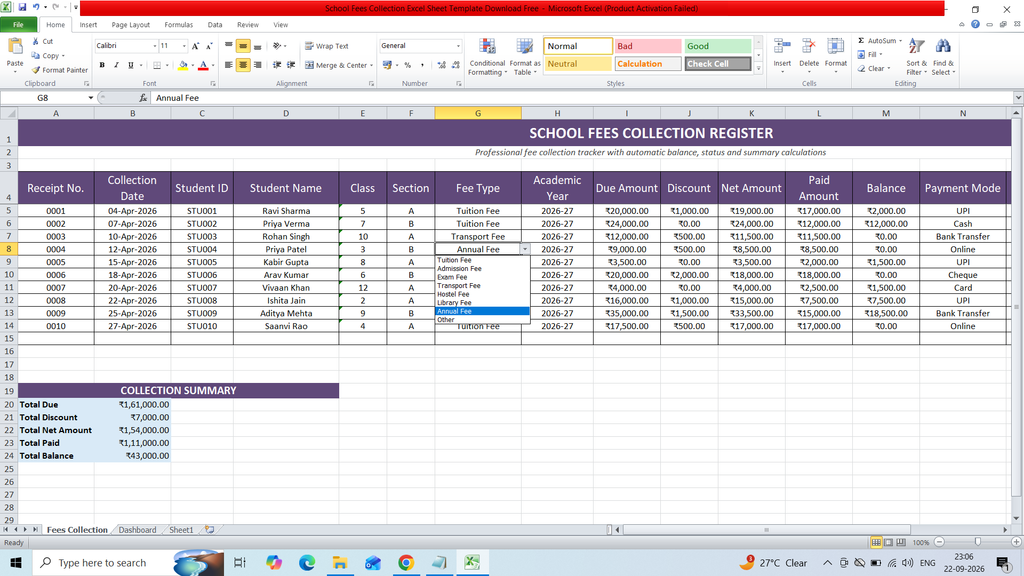Click the Increase Decimal icon
This screenshot has width=1024, height=576.
441,65
